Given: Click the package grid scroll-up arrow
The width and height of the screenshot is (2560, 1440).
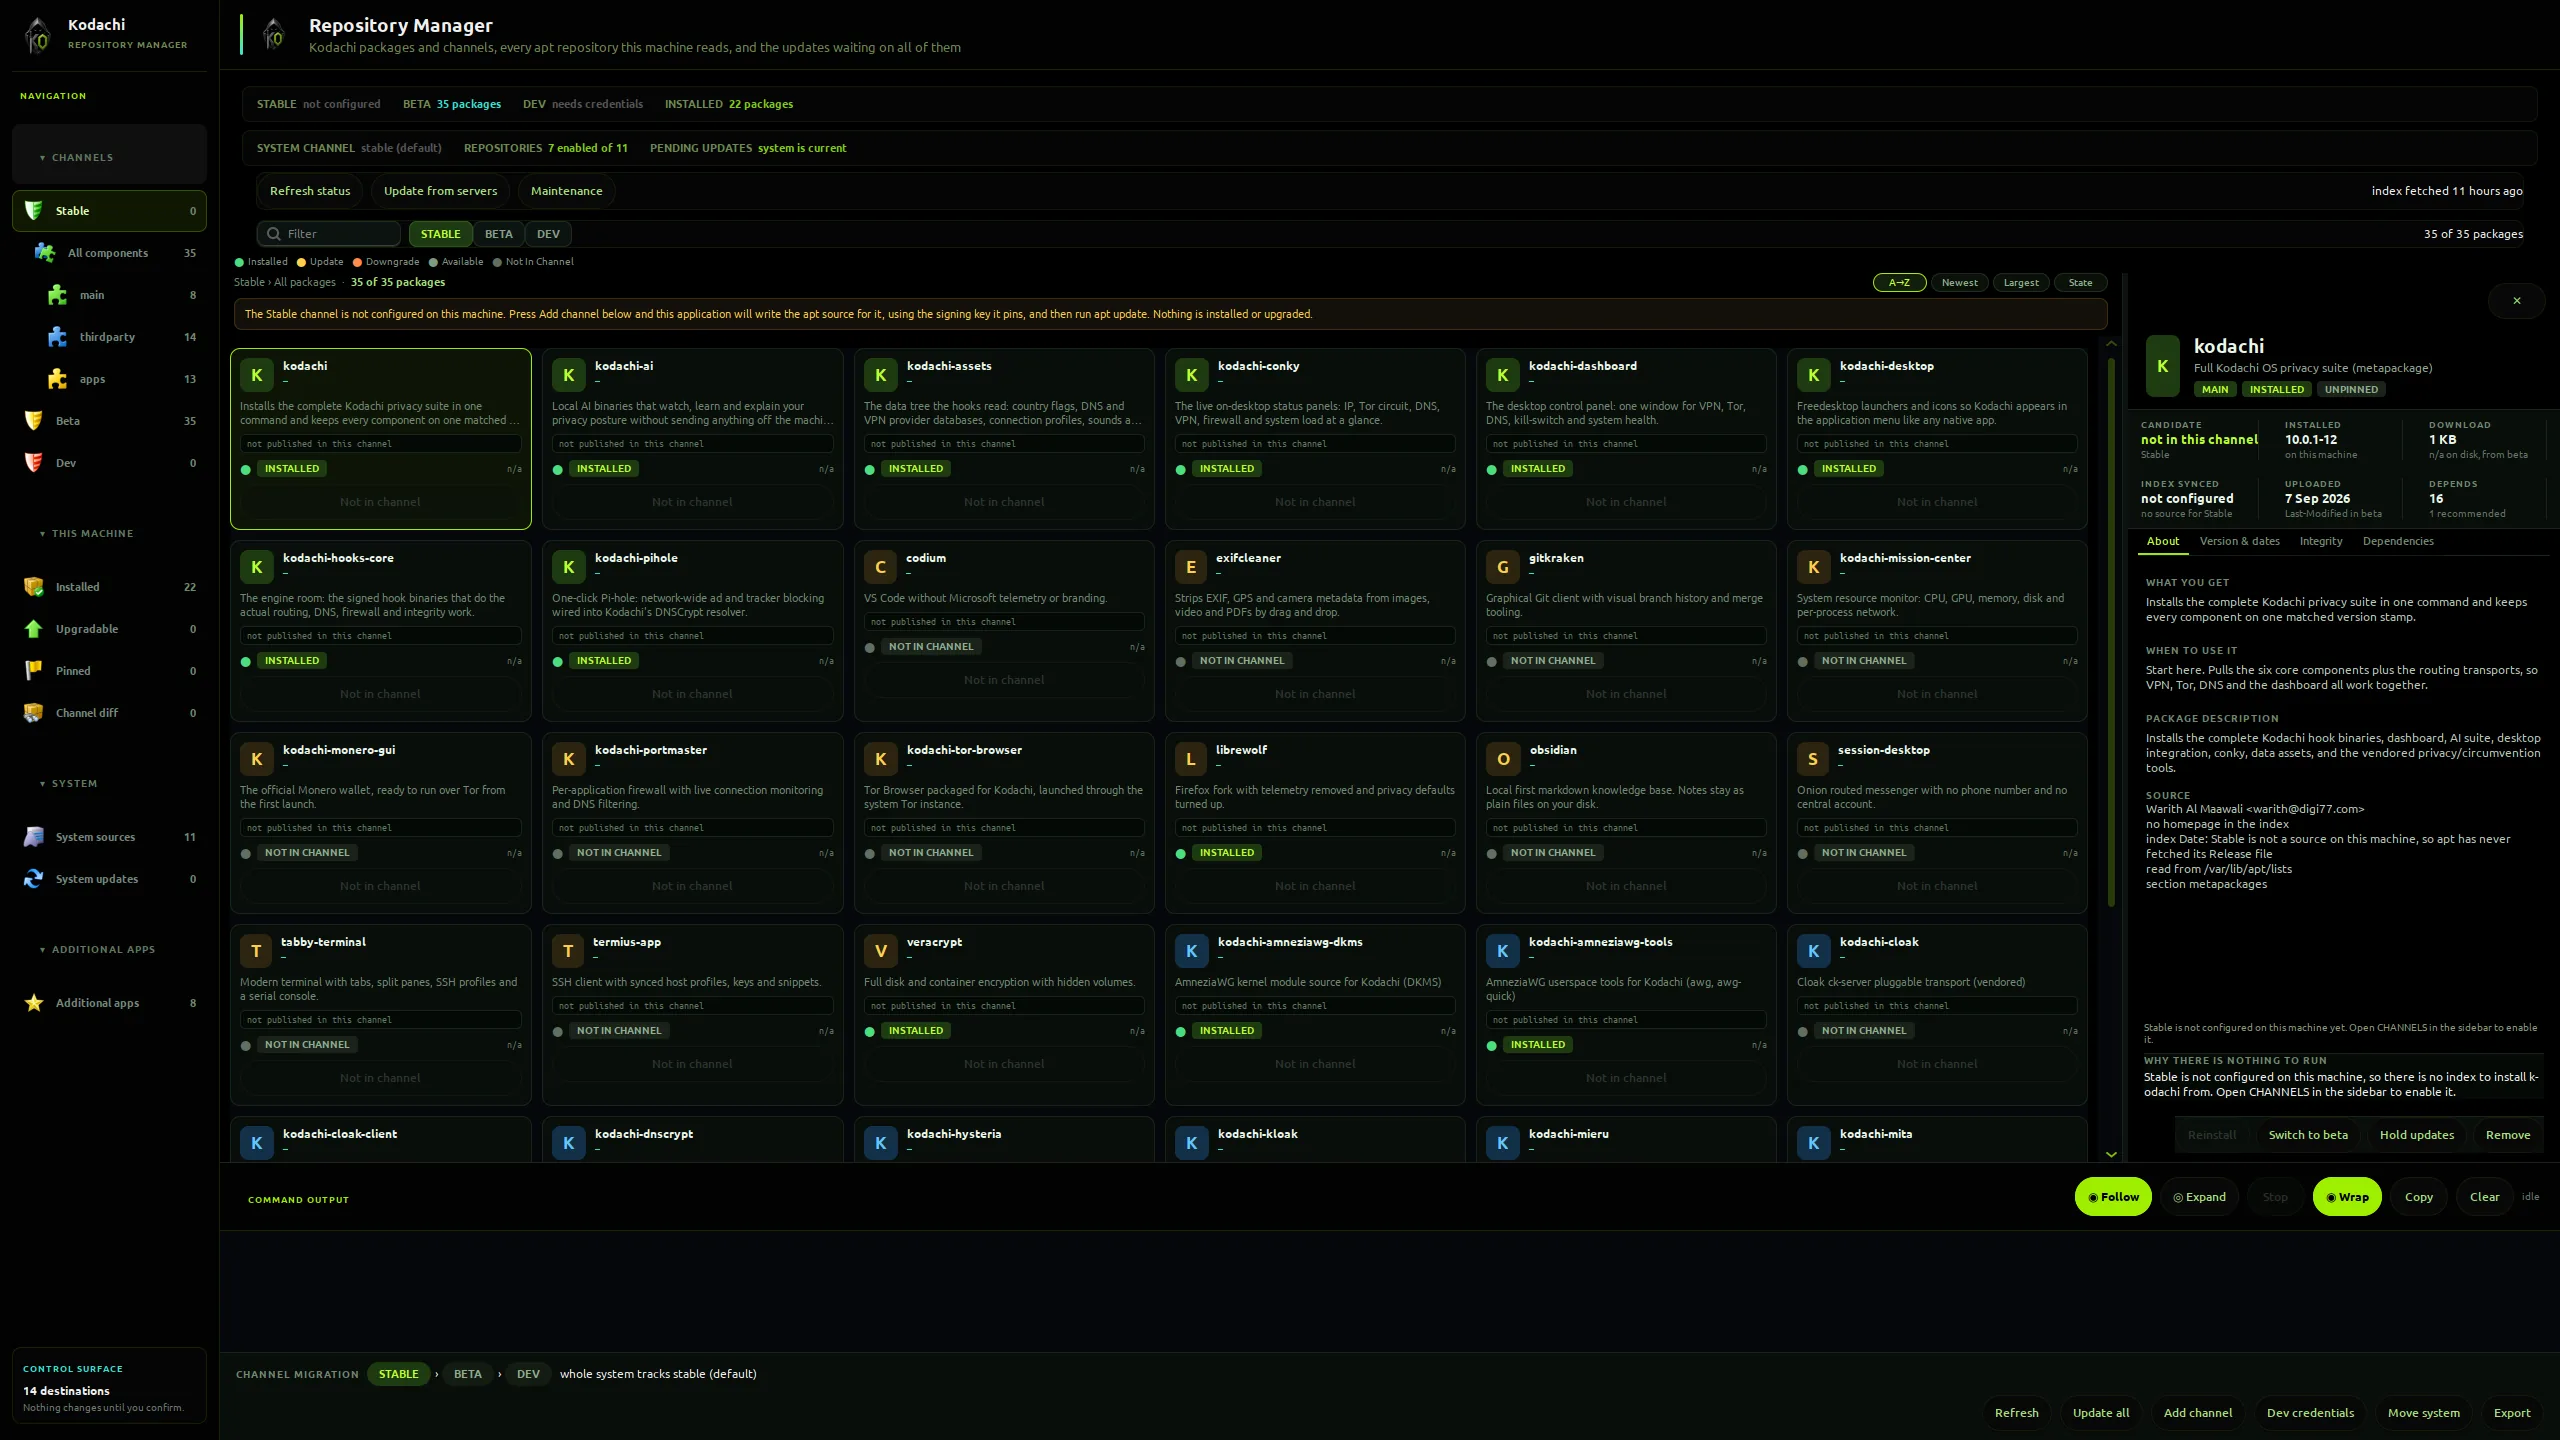Looking at the screenshot, I should click(x=2111, y=344).
